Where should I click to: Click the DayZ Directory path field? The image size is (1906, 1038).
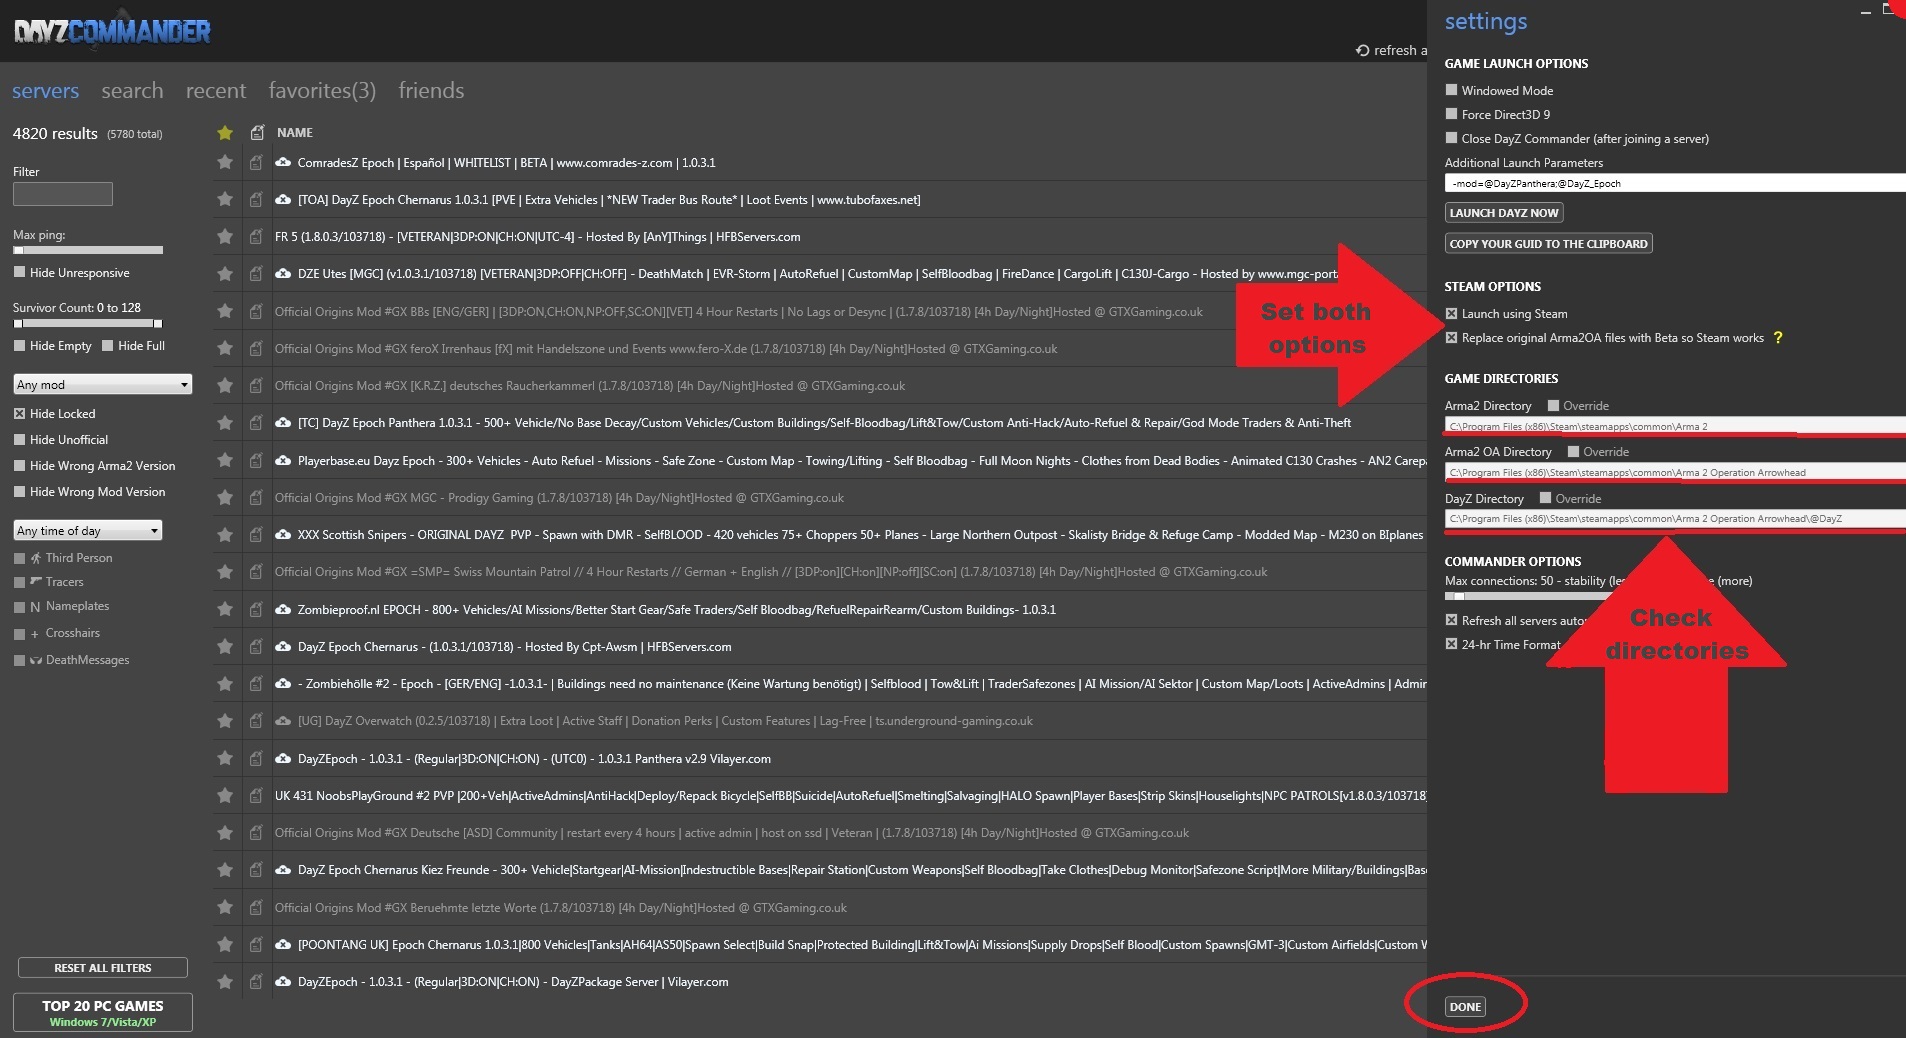1675,518
